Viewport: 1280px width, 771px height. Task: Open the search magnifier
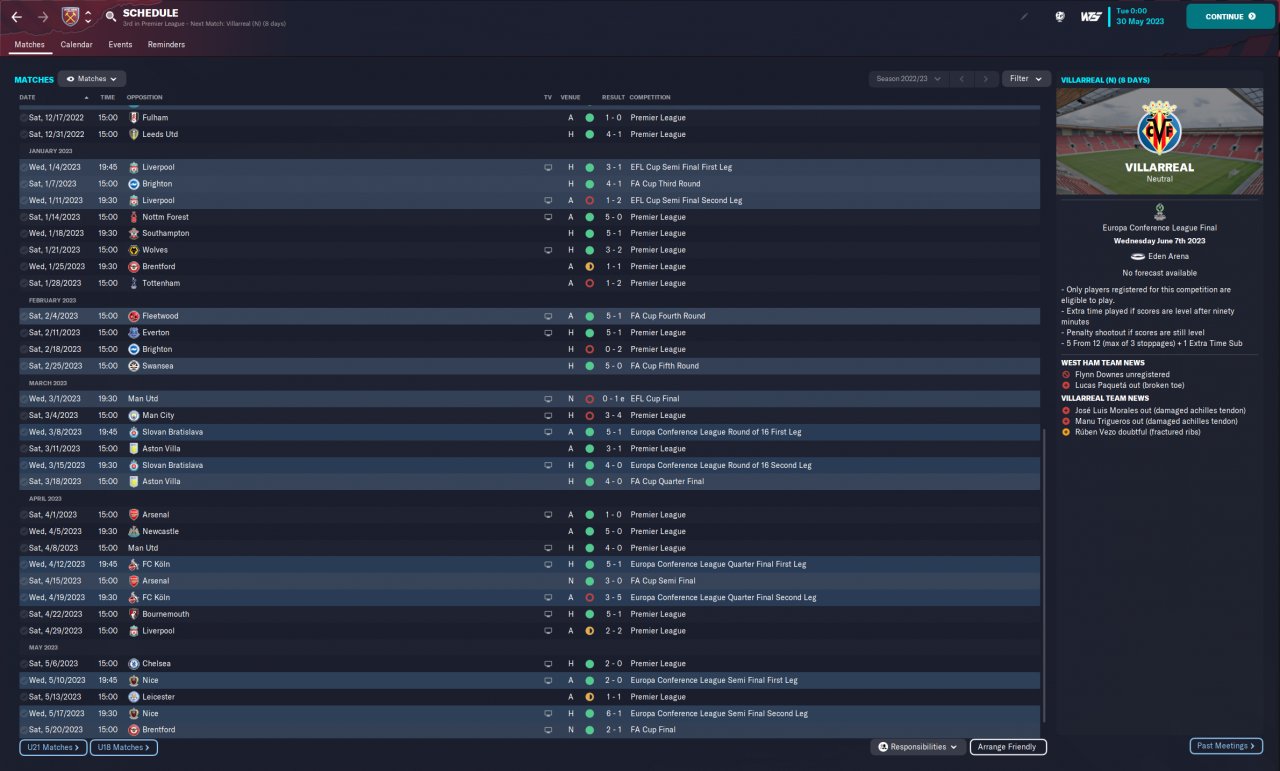110,17
